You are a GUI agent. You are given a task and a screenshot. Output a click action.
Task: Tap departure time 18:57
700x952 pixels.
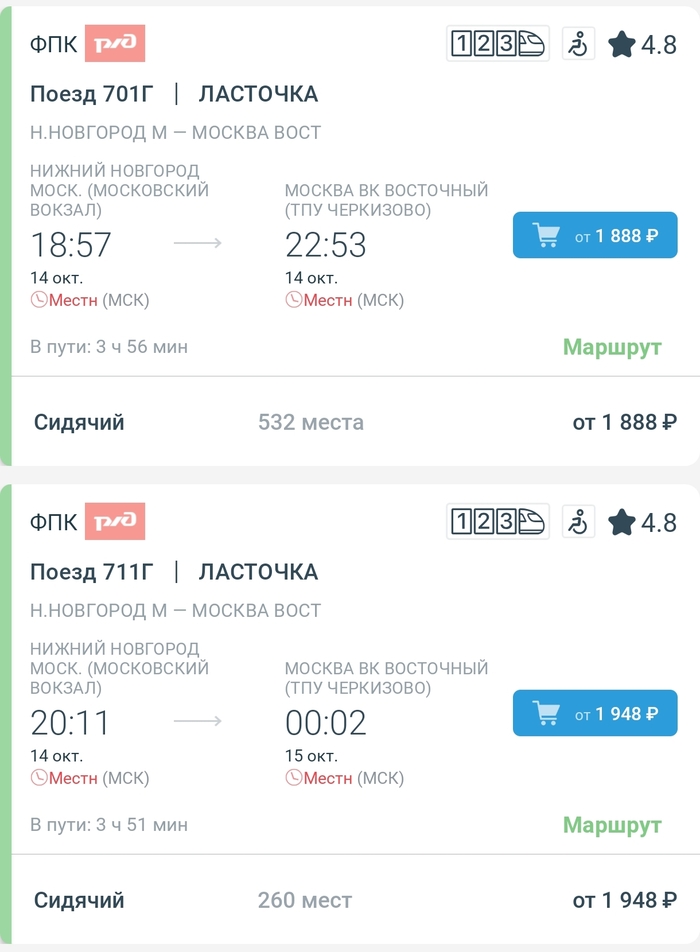click(x=71, y=245)
